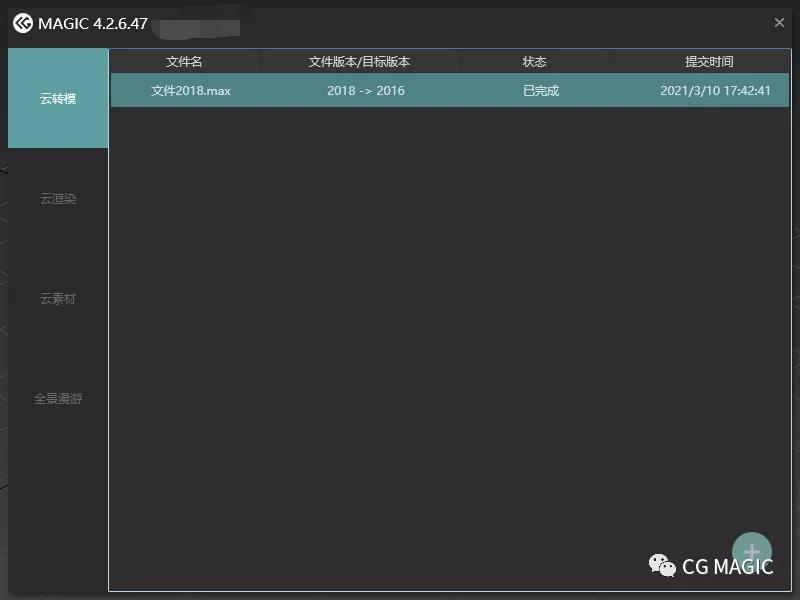Open the 云渲染 tab
This screenshot has height=600, width=800.
(x=58, y=199)
